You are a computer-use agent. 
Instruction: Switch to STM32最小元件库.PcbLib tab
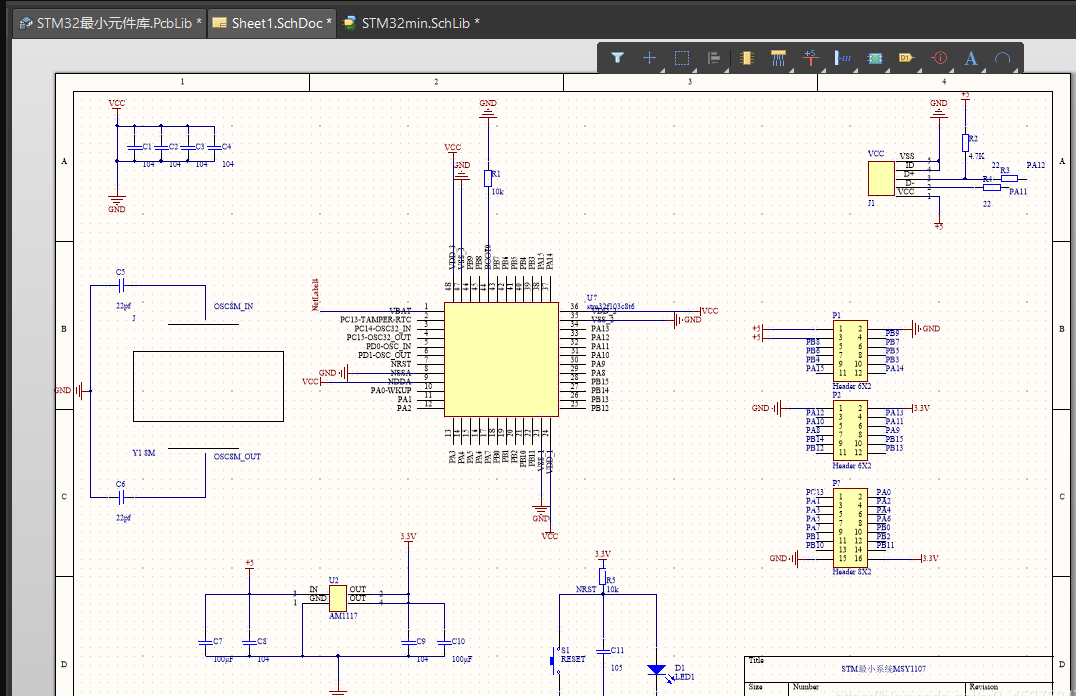tap(110, 23)
